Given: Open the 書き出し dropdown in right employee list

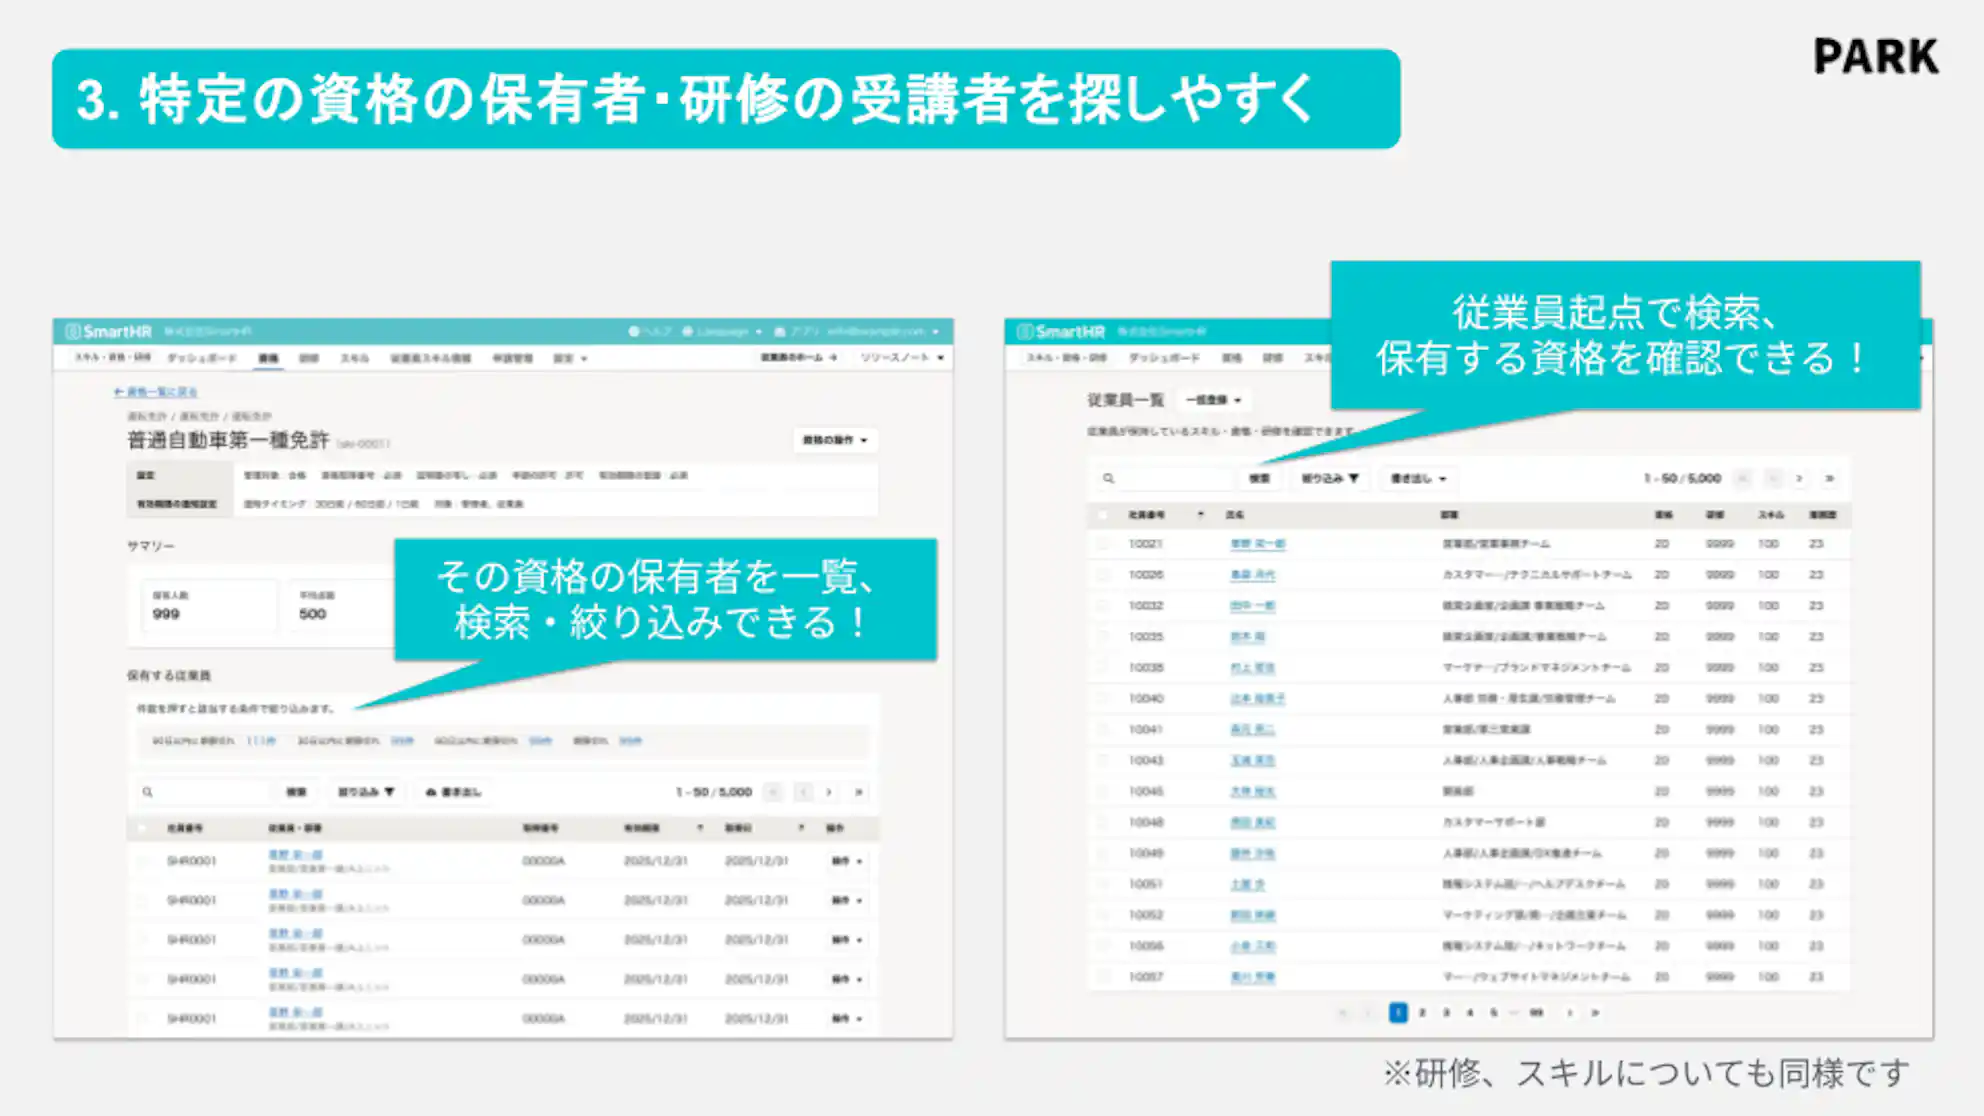Looking at the screenshot, I should click(x=1418, y=478).
